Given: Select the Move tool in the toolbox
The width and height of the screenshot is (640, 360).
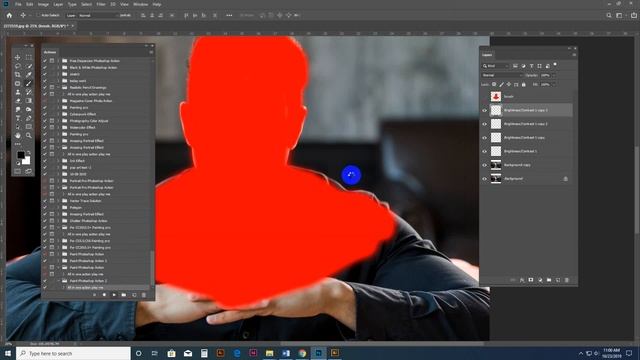Looking at the screenshot, I should click(18, 58).
